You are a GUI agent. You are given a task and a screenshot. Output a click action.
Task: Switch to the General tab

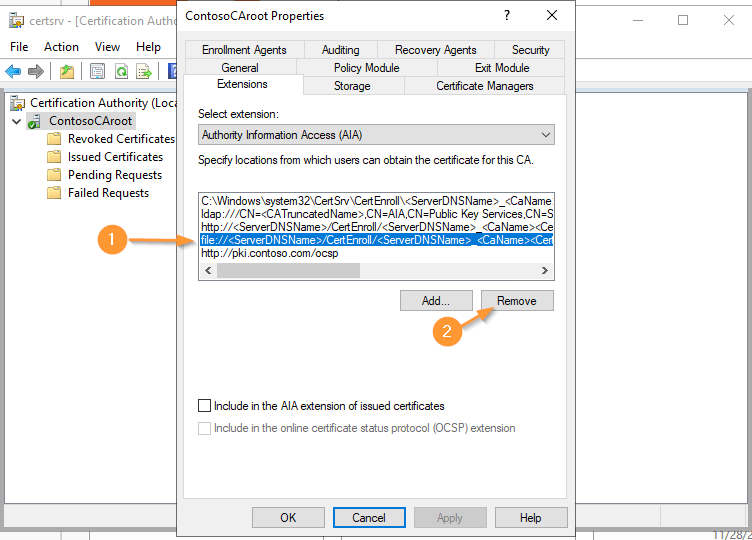click(240, 68)
